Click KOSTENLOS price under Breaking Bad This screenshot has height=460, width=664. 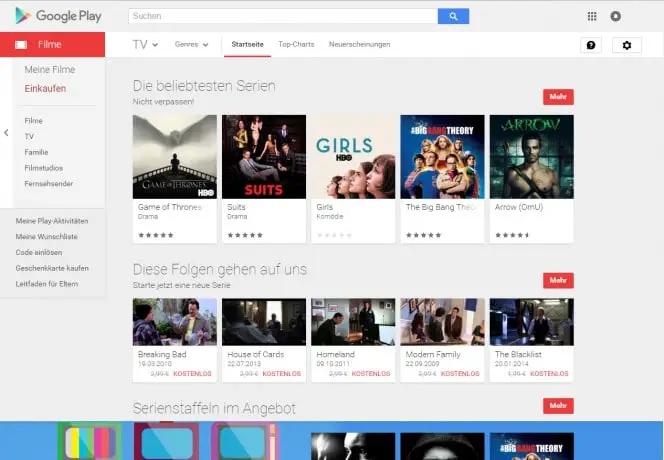192,374
